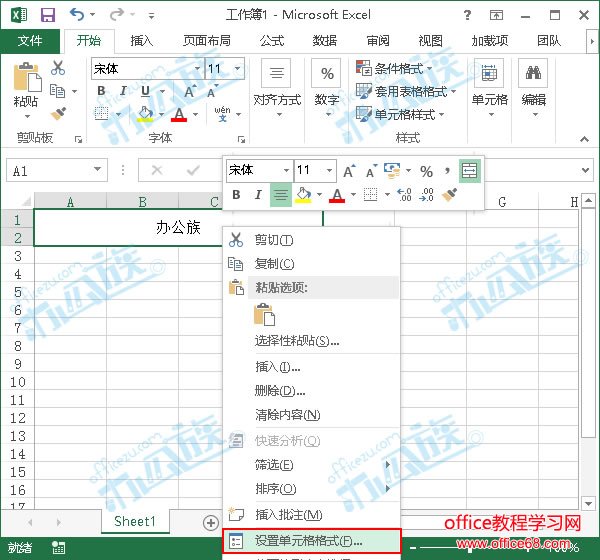The width and height of the screenshot is (600, 560).
Task: Click the vertical scrollbar down arrow
Action: 588,504
